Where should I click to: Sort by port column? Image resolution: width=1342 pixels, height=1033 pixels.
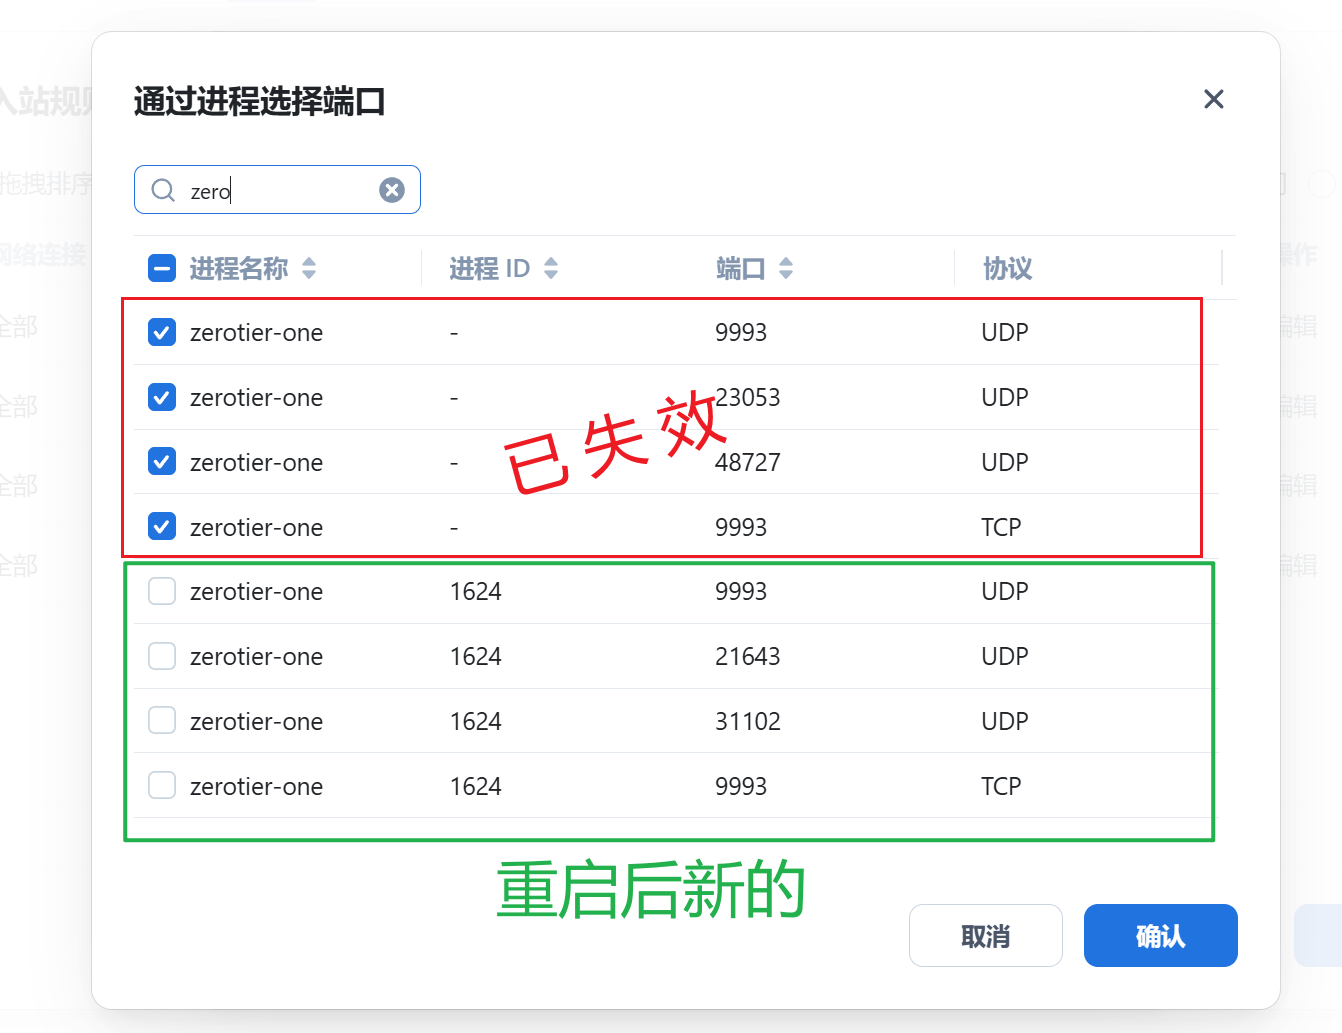coord(786,268)
